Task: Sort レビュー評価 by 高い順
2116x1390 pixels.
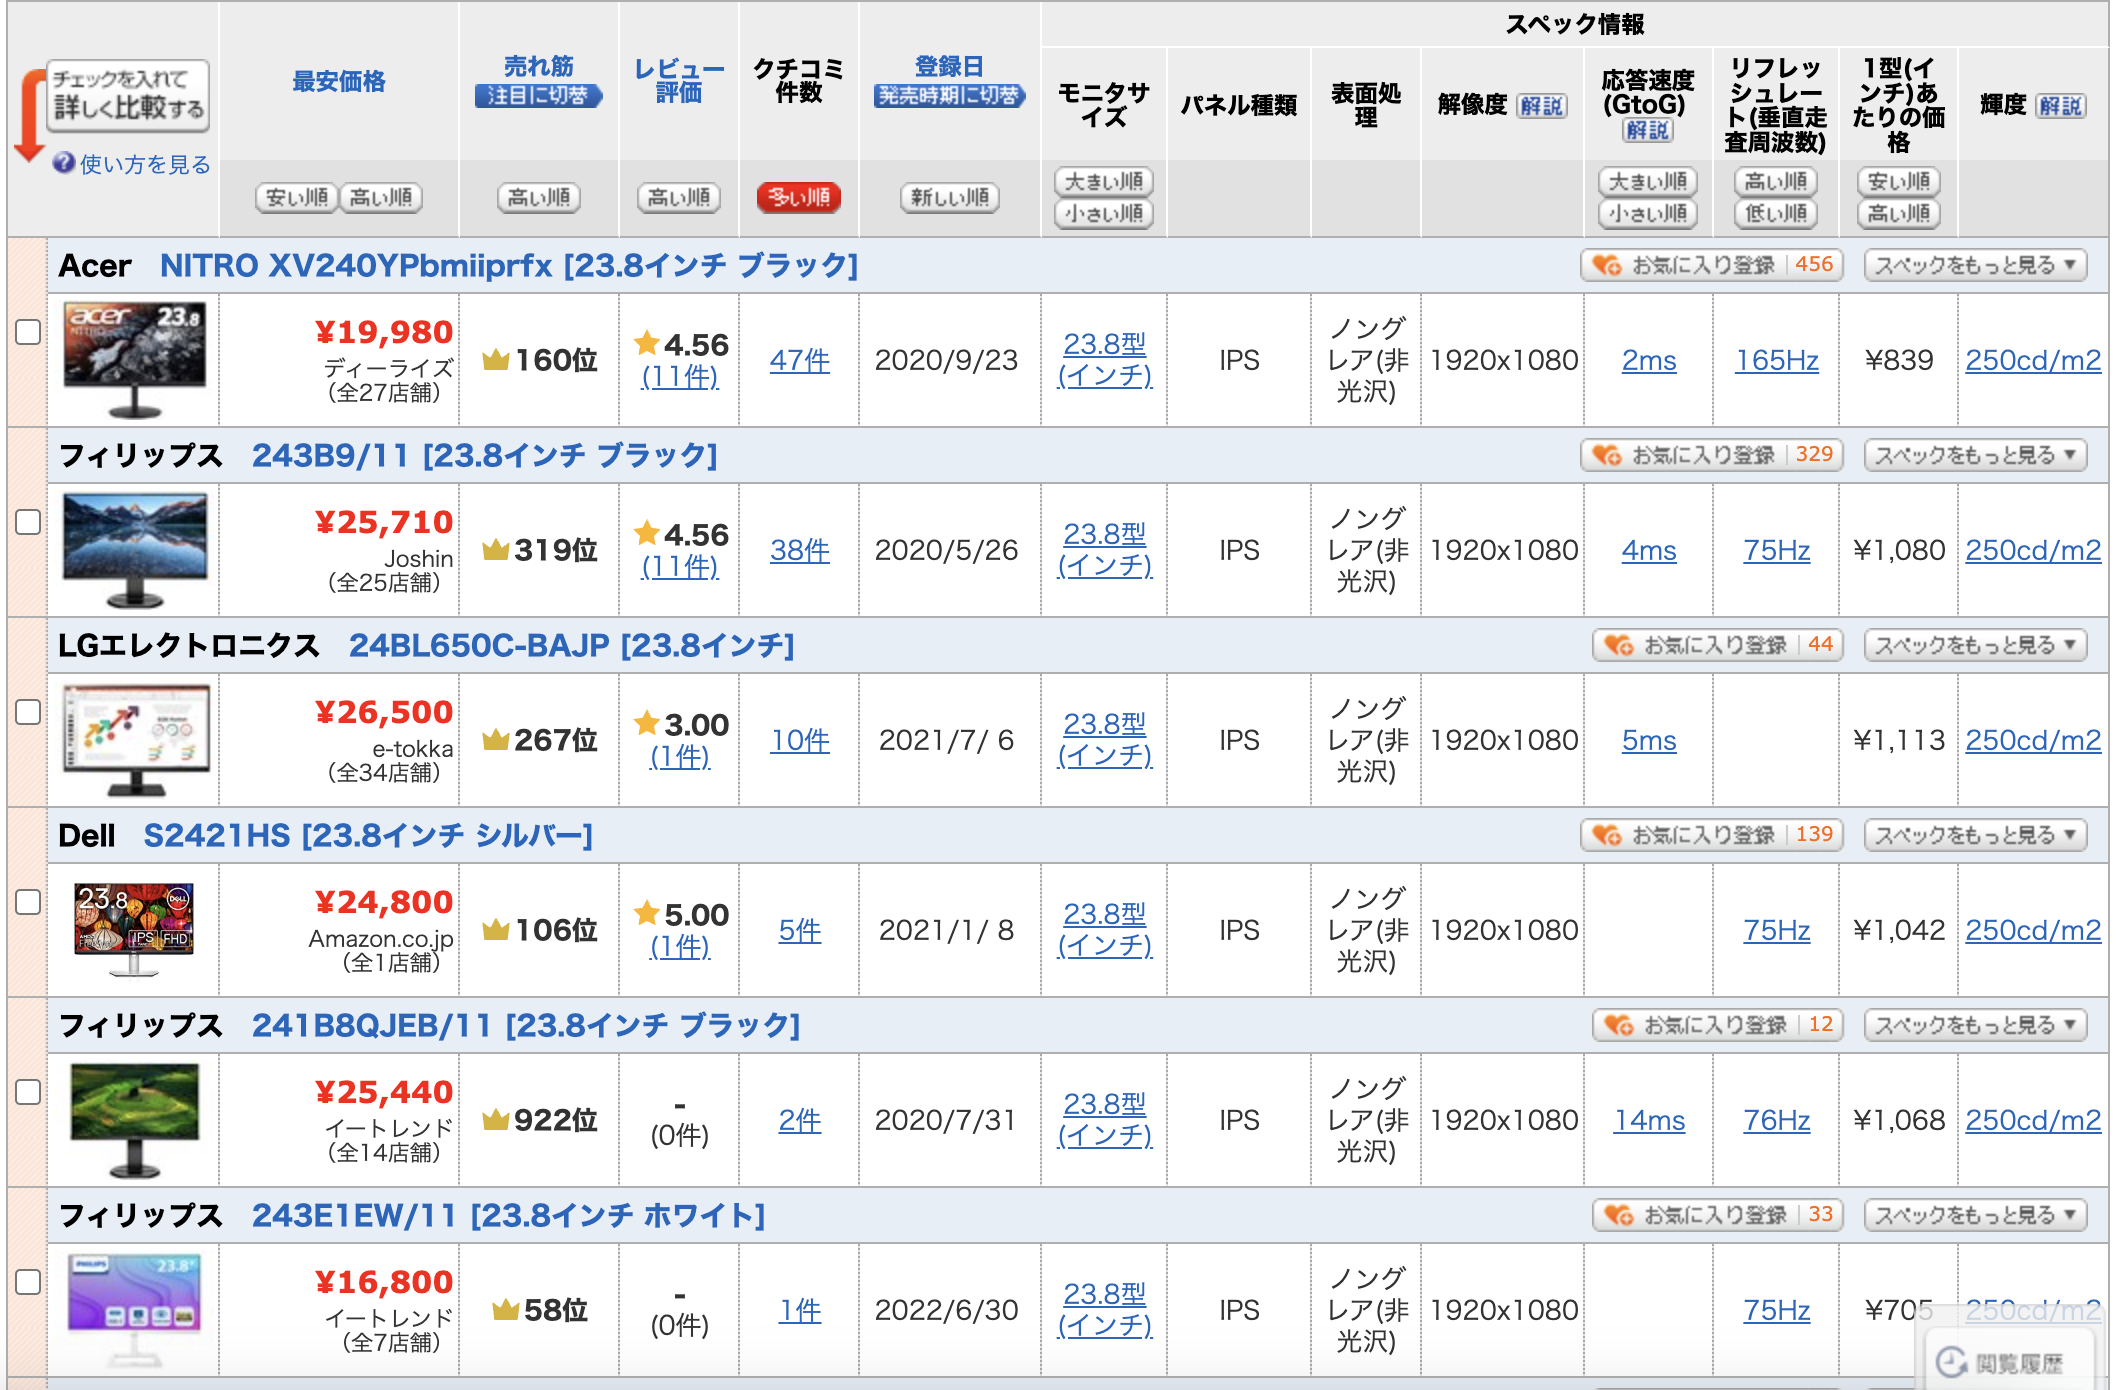Action: click(679, 197)
